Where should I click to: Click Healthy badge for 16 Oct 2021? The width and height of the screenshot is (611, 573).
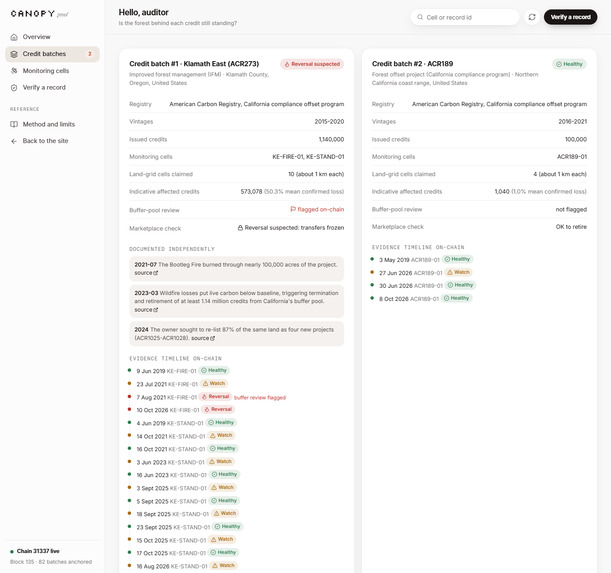click(223, 449)
